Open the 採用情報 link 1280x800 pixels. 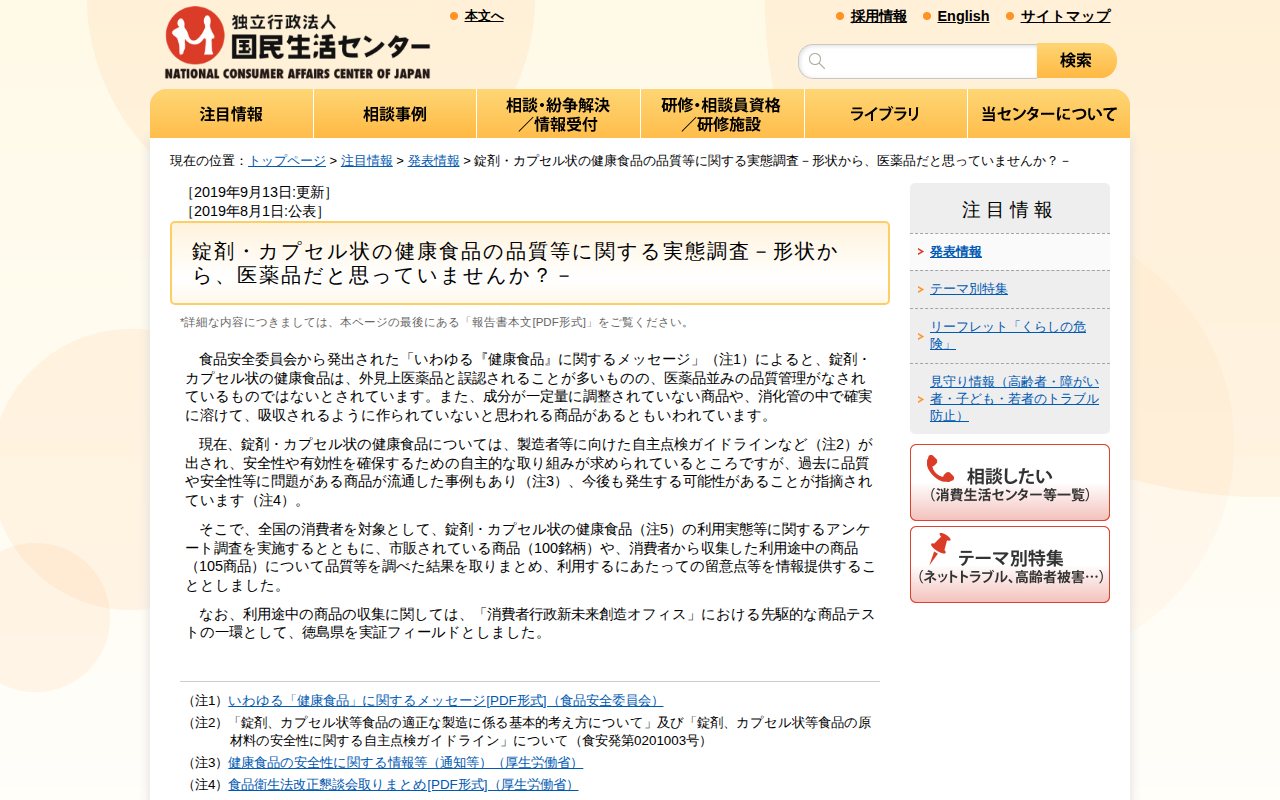click(879, 16)
